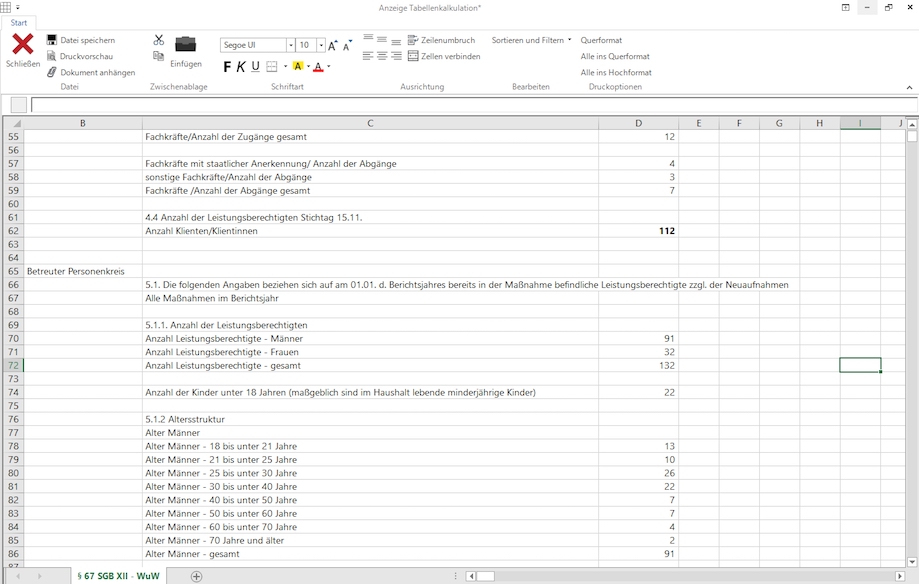The image size is (919, 584).
Task: Increase font size with larger A icon
Action: point(332,45)
